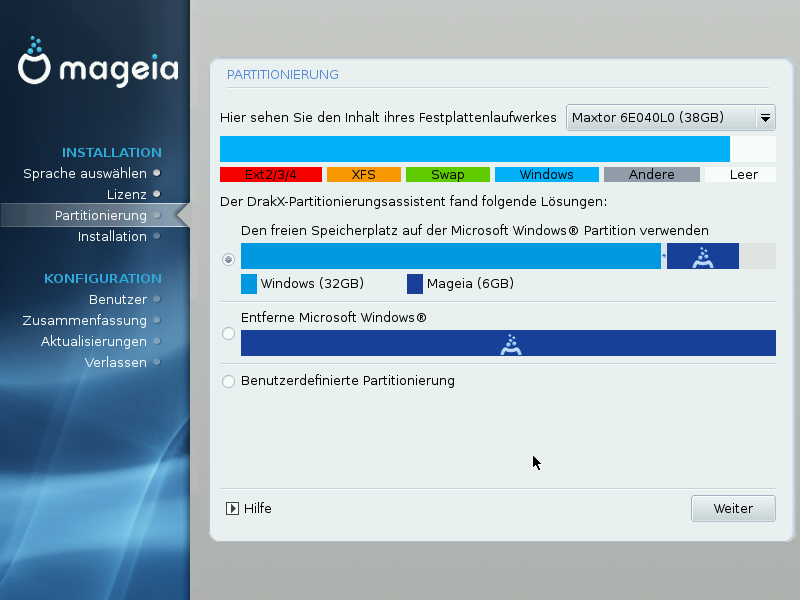Click the Hilfe triangle icon
Viewport: 800px width, 600px height.
point(232,508)
